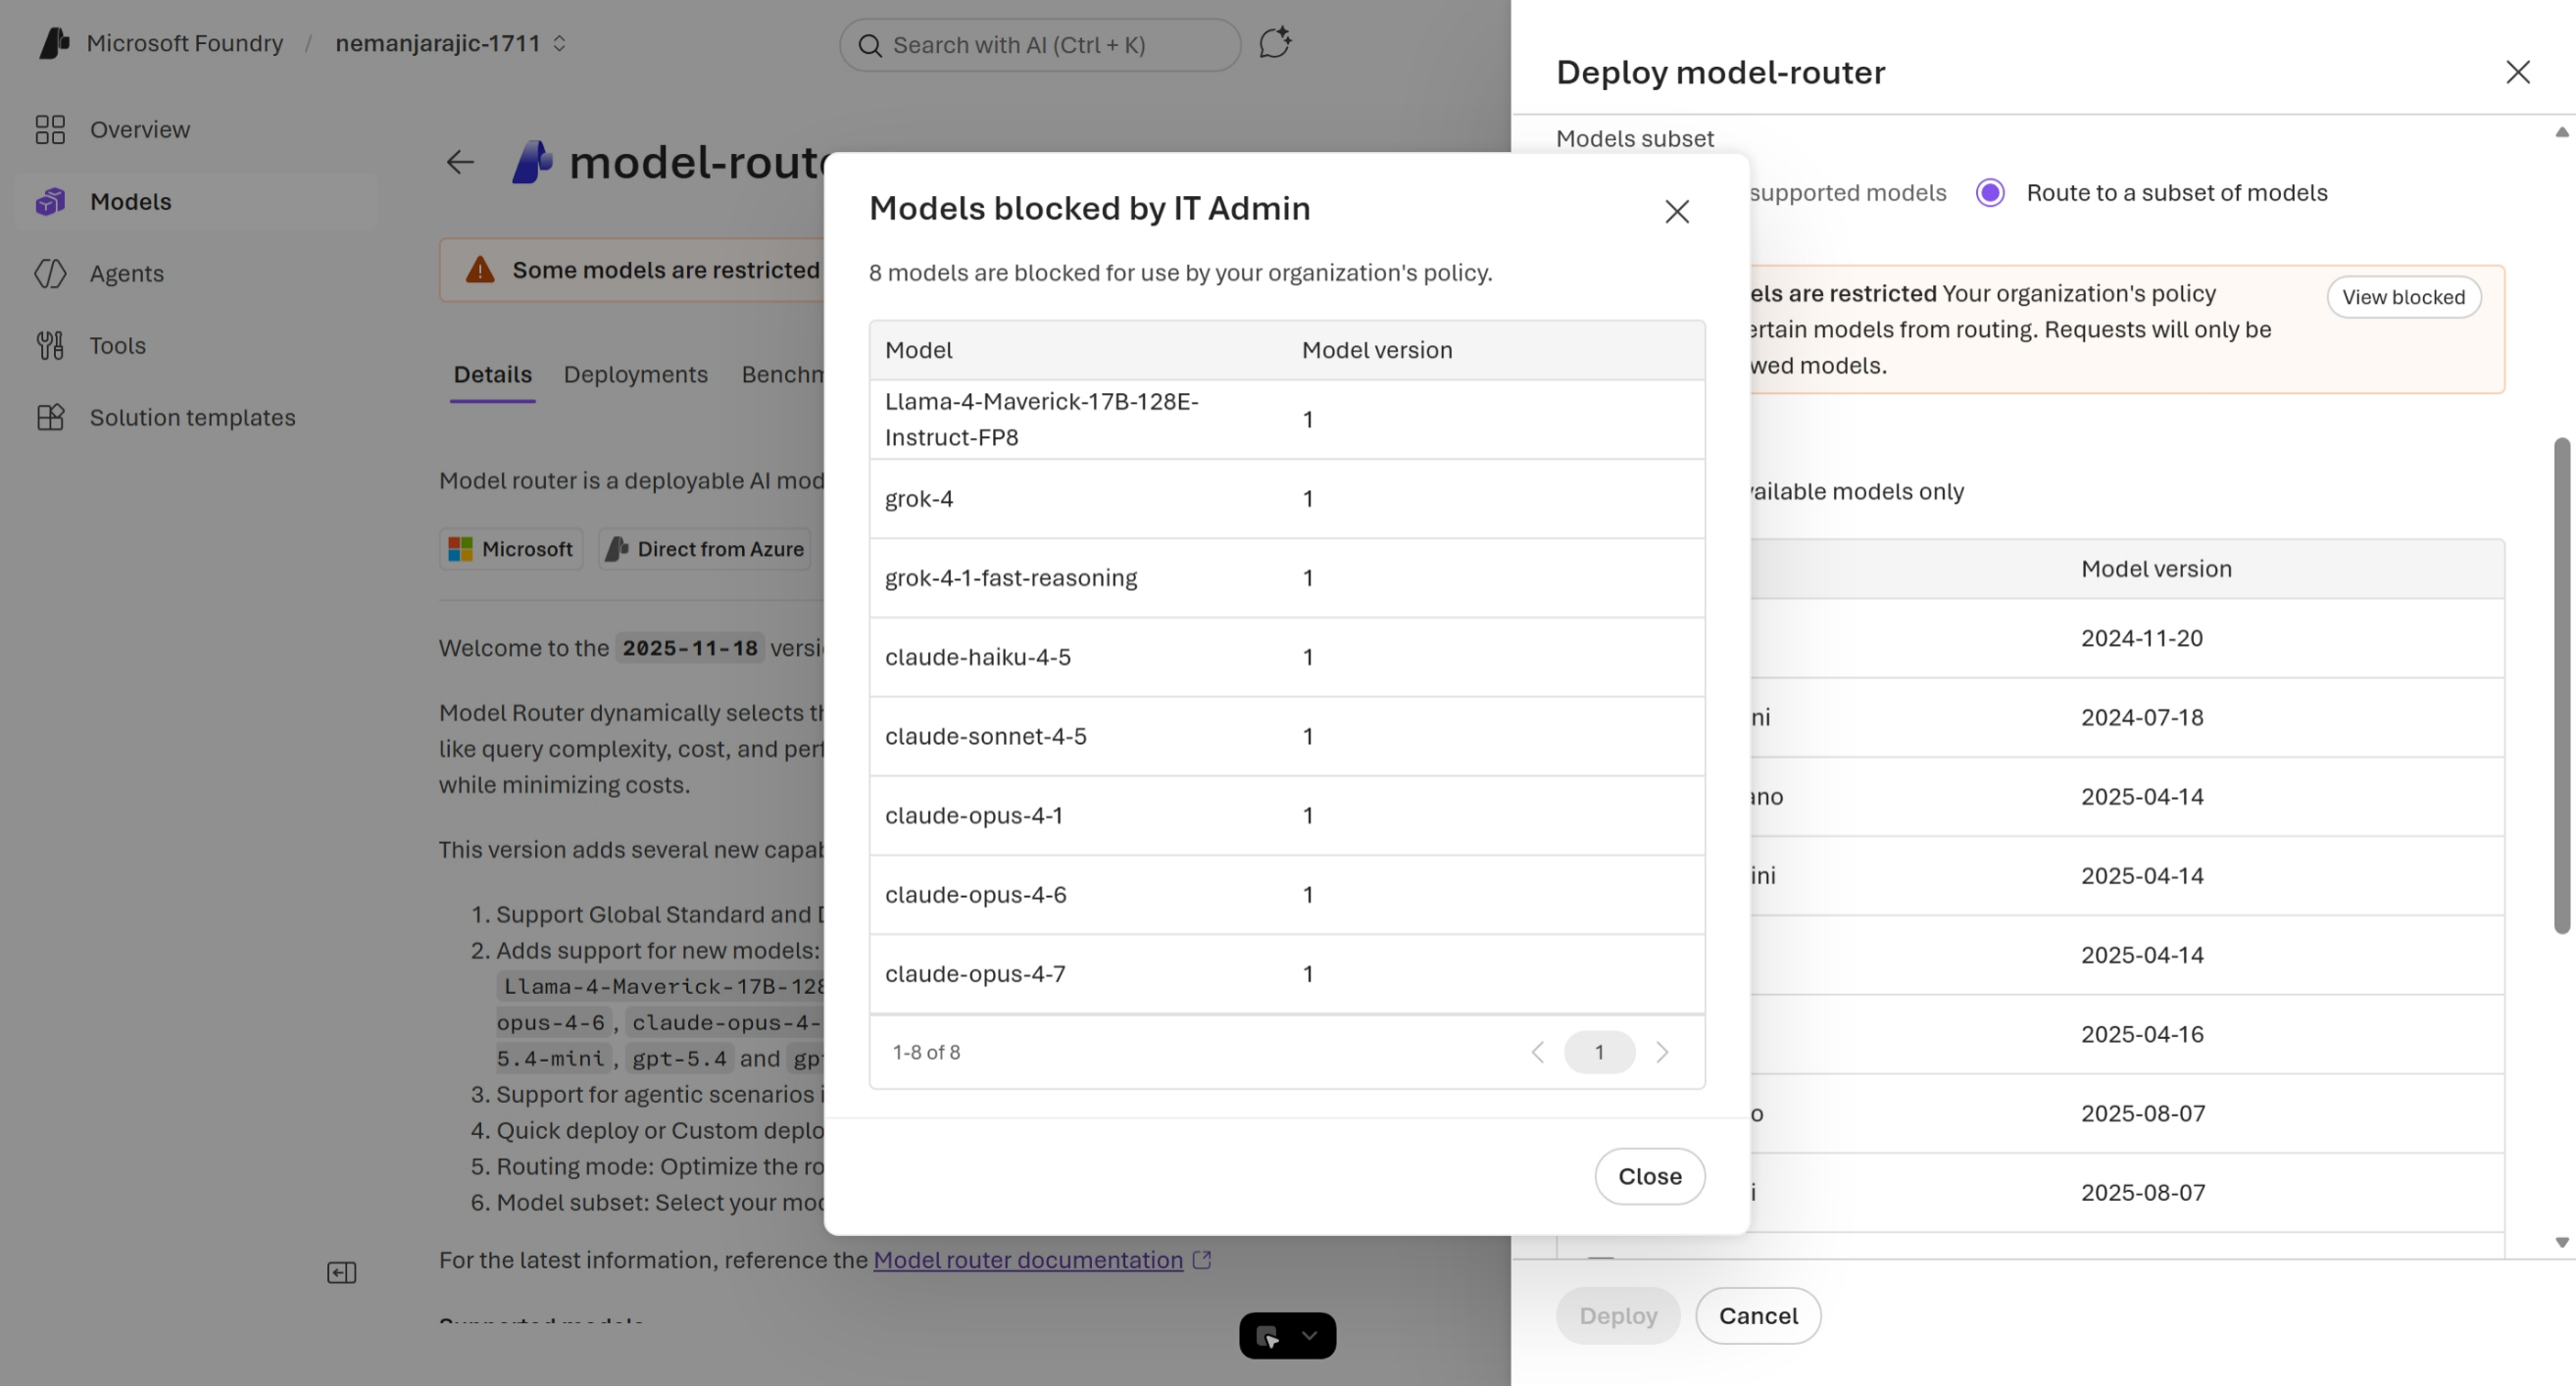Open Models in the sidebar
Image resolution: width=2576 pixels, height=1386 pixels.
(x=196, y=201)
